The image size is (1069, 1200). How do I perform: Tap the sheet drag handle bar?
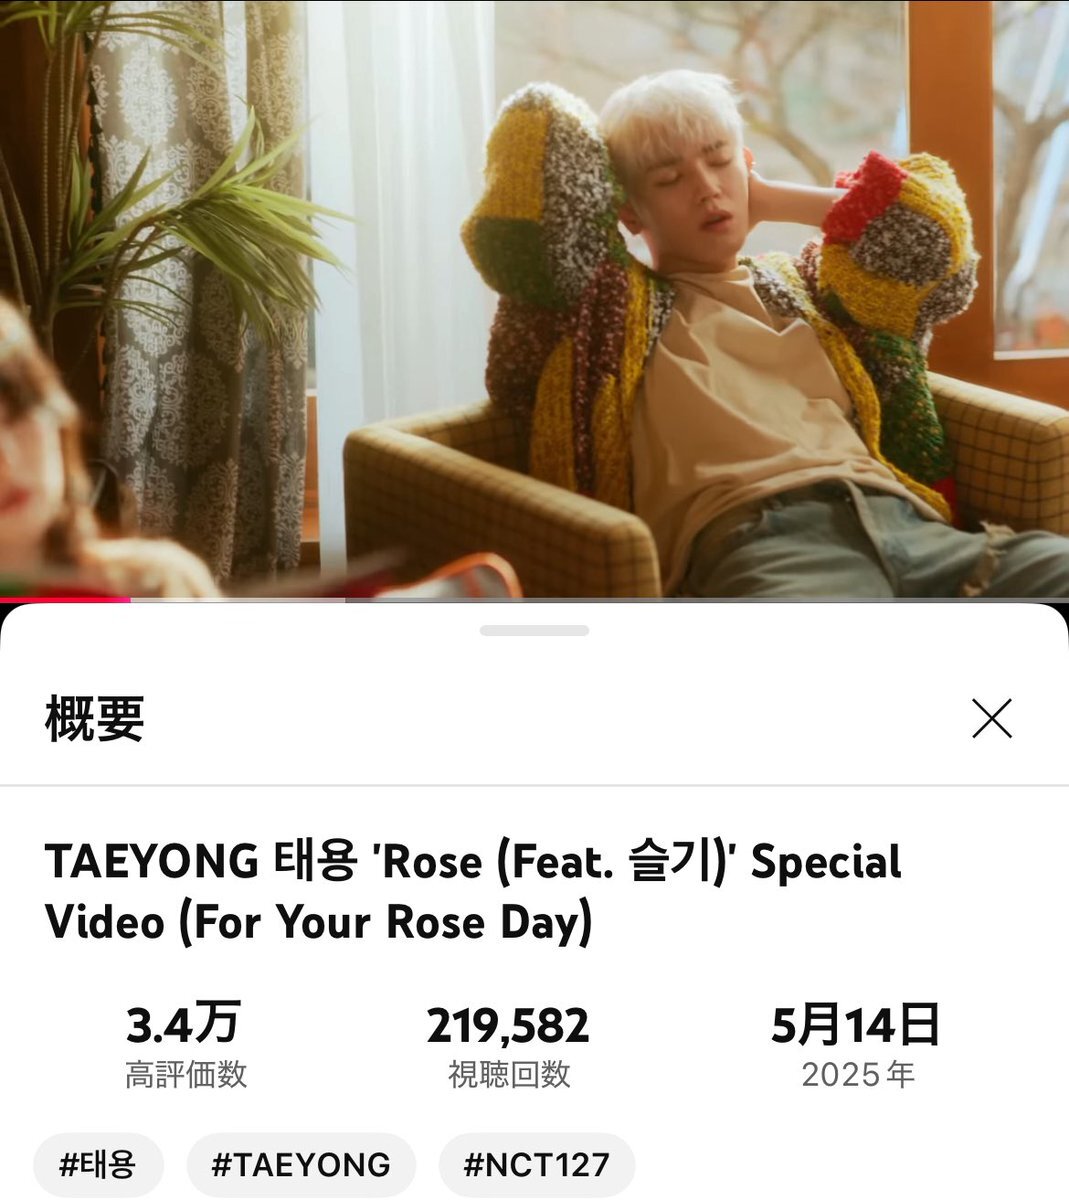(534, 631)
